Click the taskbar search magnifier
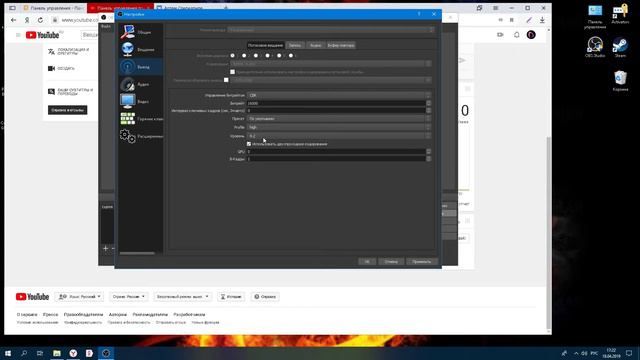The height and width of the screenshot is (360, 640). (x=24, y=353)
